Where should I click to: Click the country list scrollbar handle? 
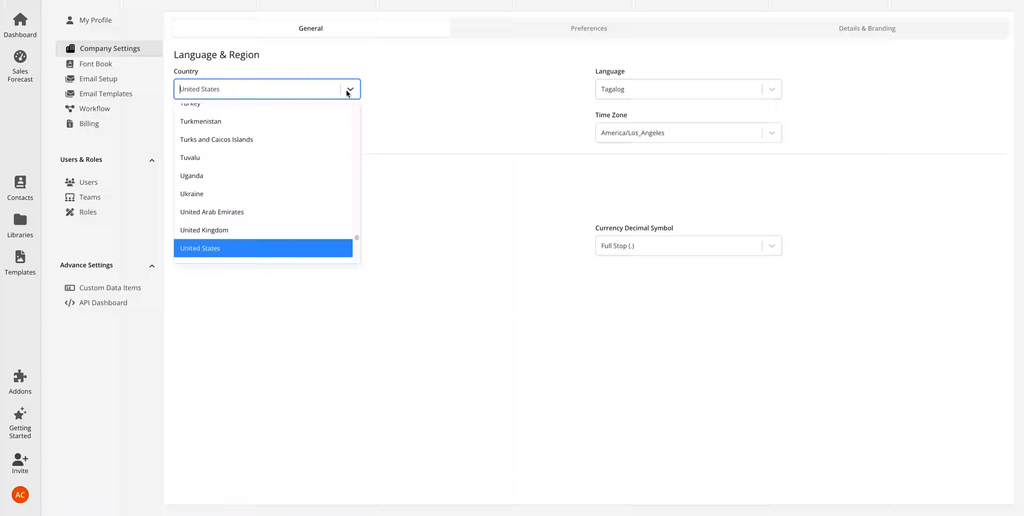coord(357,238)
